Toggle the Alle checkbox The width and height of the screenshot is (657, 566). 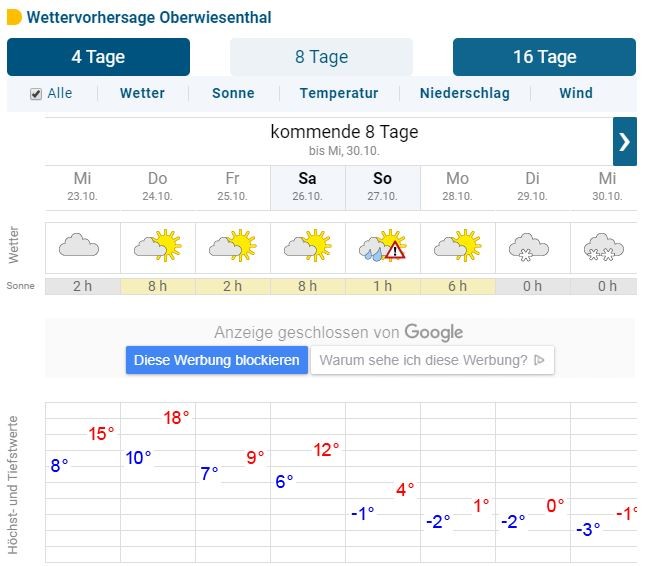tap(36, 94)
